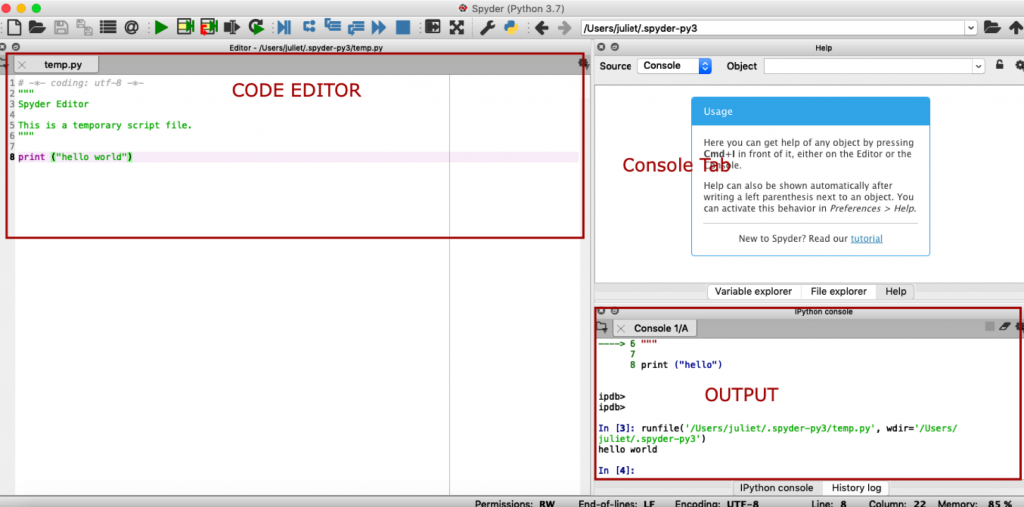Open the History log tab
The height and width of the screenshot is (507, 1024).
[856, 487]
